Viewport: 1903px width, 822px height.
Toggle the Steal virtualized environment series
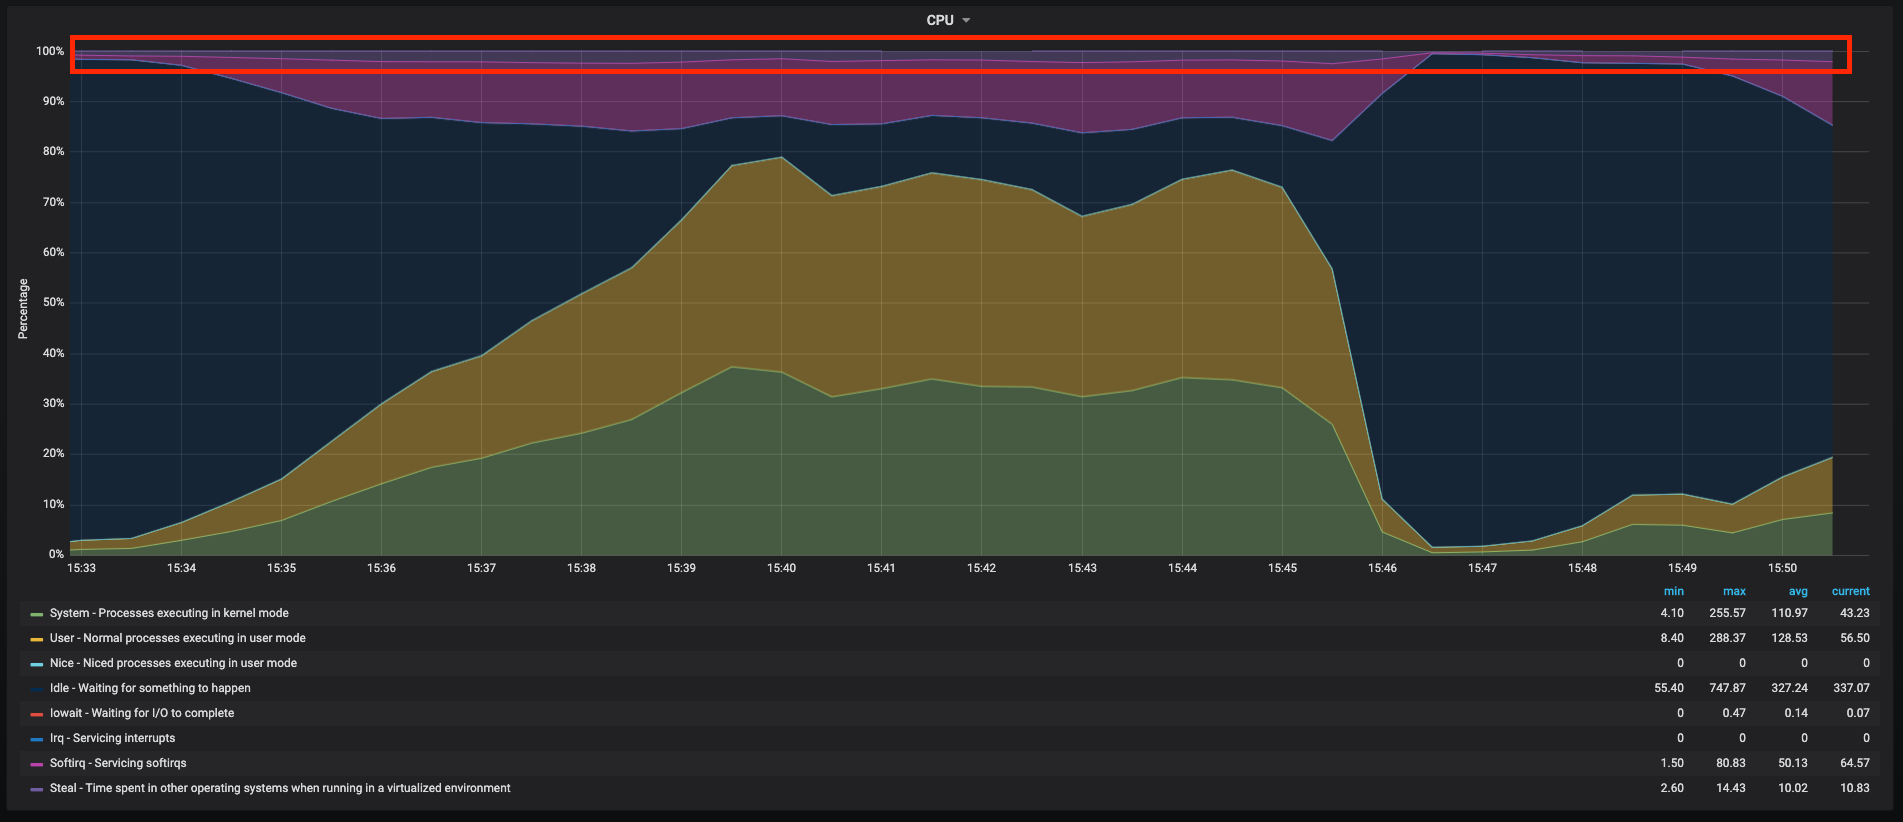(280, 788)
